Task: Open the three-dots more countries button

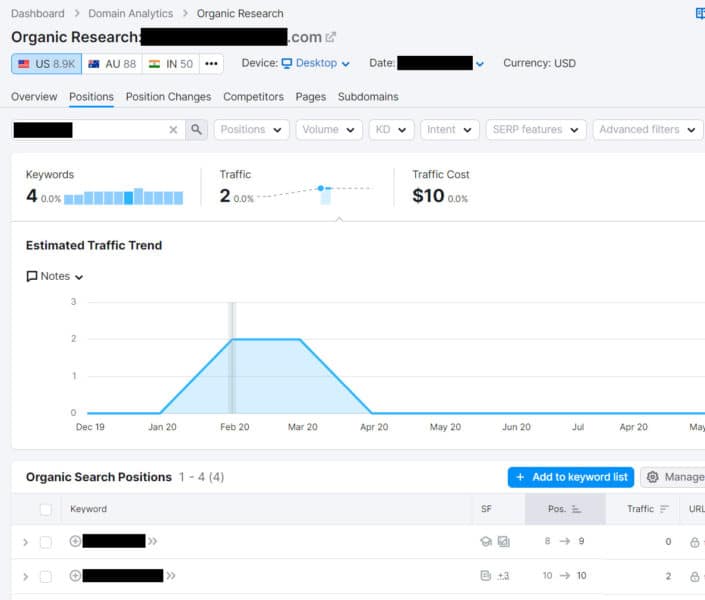Action: point(211,64)
